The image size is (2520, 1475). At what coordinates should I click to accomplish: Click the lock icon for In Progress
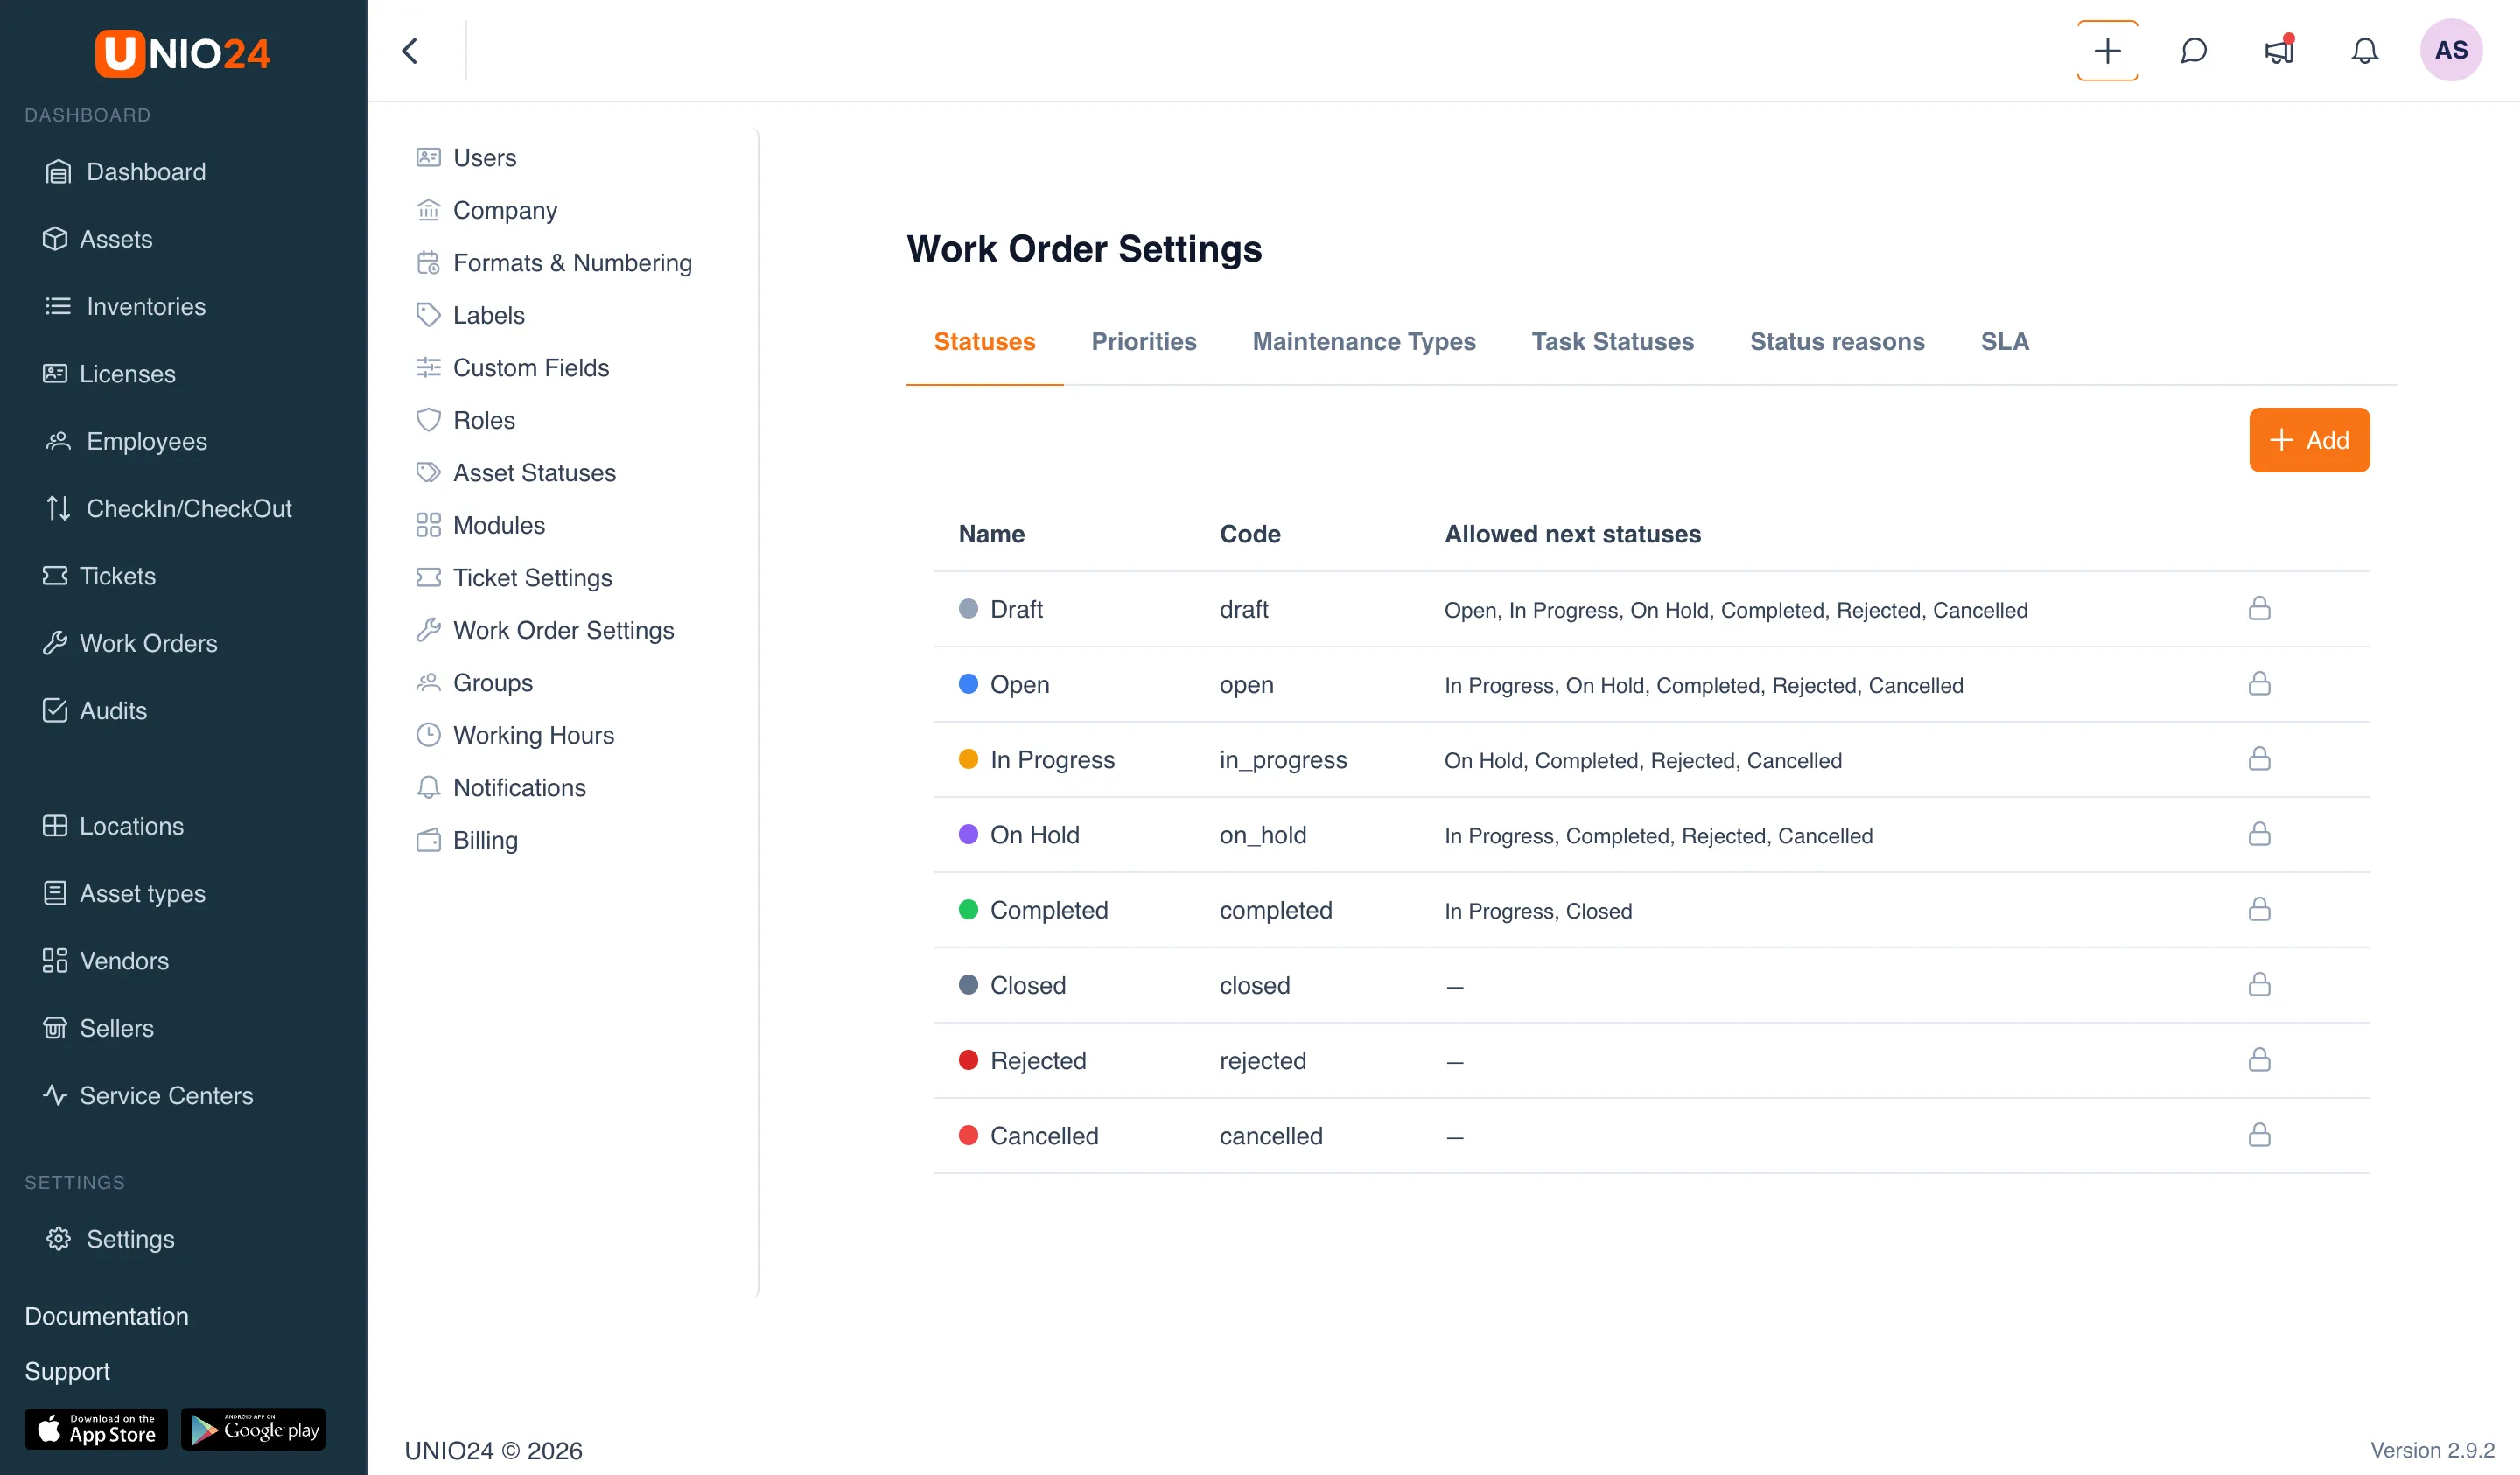click(2259, 759)
